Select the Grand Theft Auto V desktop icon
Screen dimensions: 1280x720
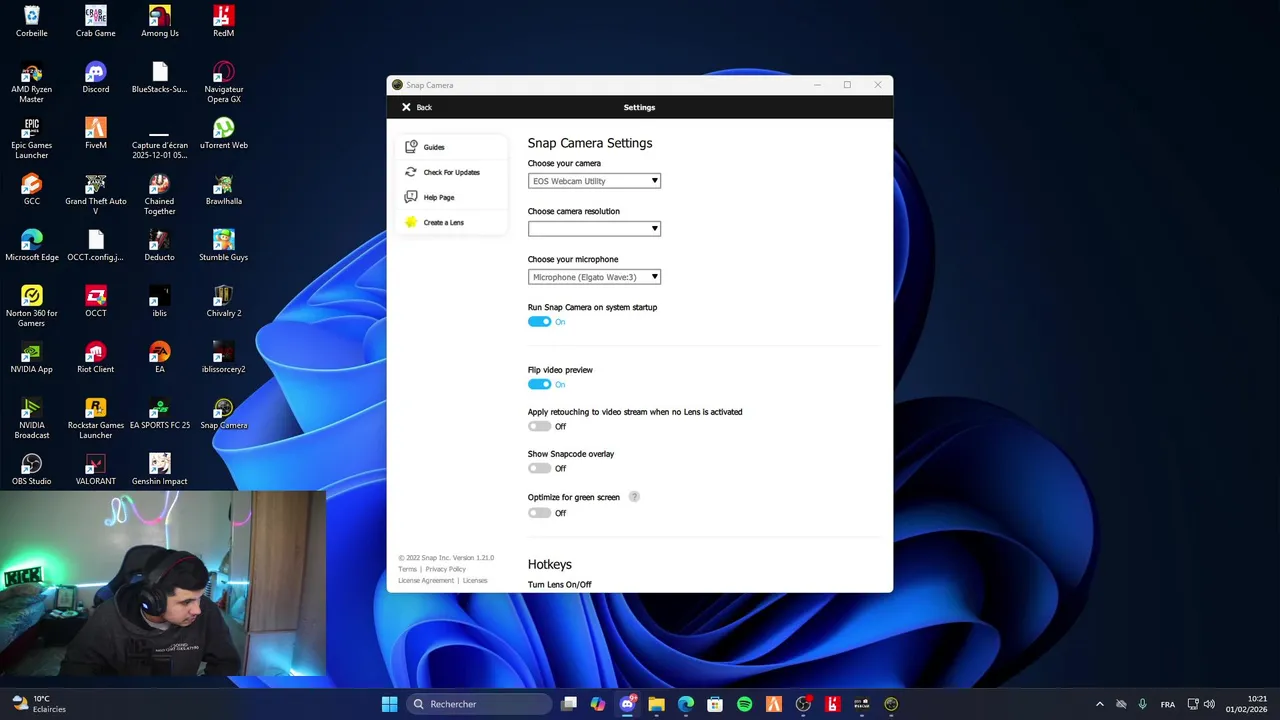[x=96, y=194]
